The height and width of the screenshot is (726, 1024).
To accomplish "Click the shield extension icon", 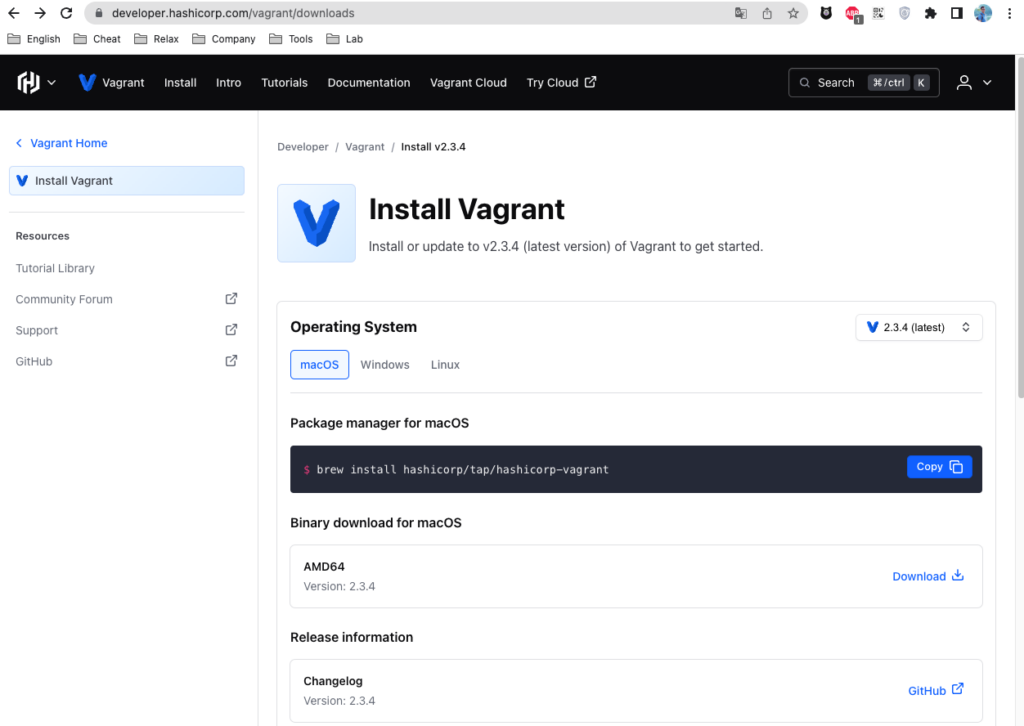I will pyautogui.click(x=904, y=13).
